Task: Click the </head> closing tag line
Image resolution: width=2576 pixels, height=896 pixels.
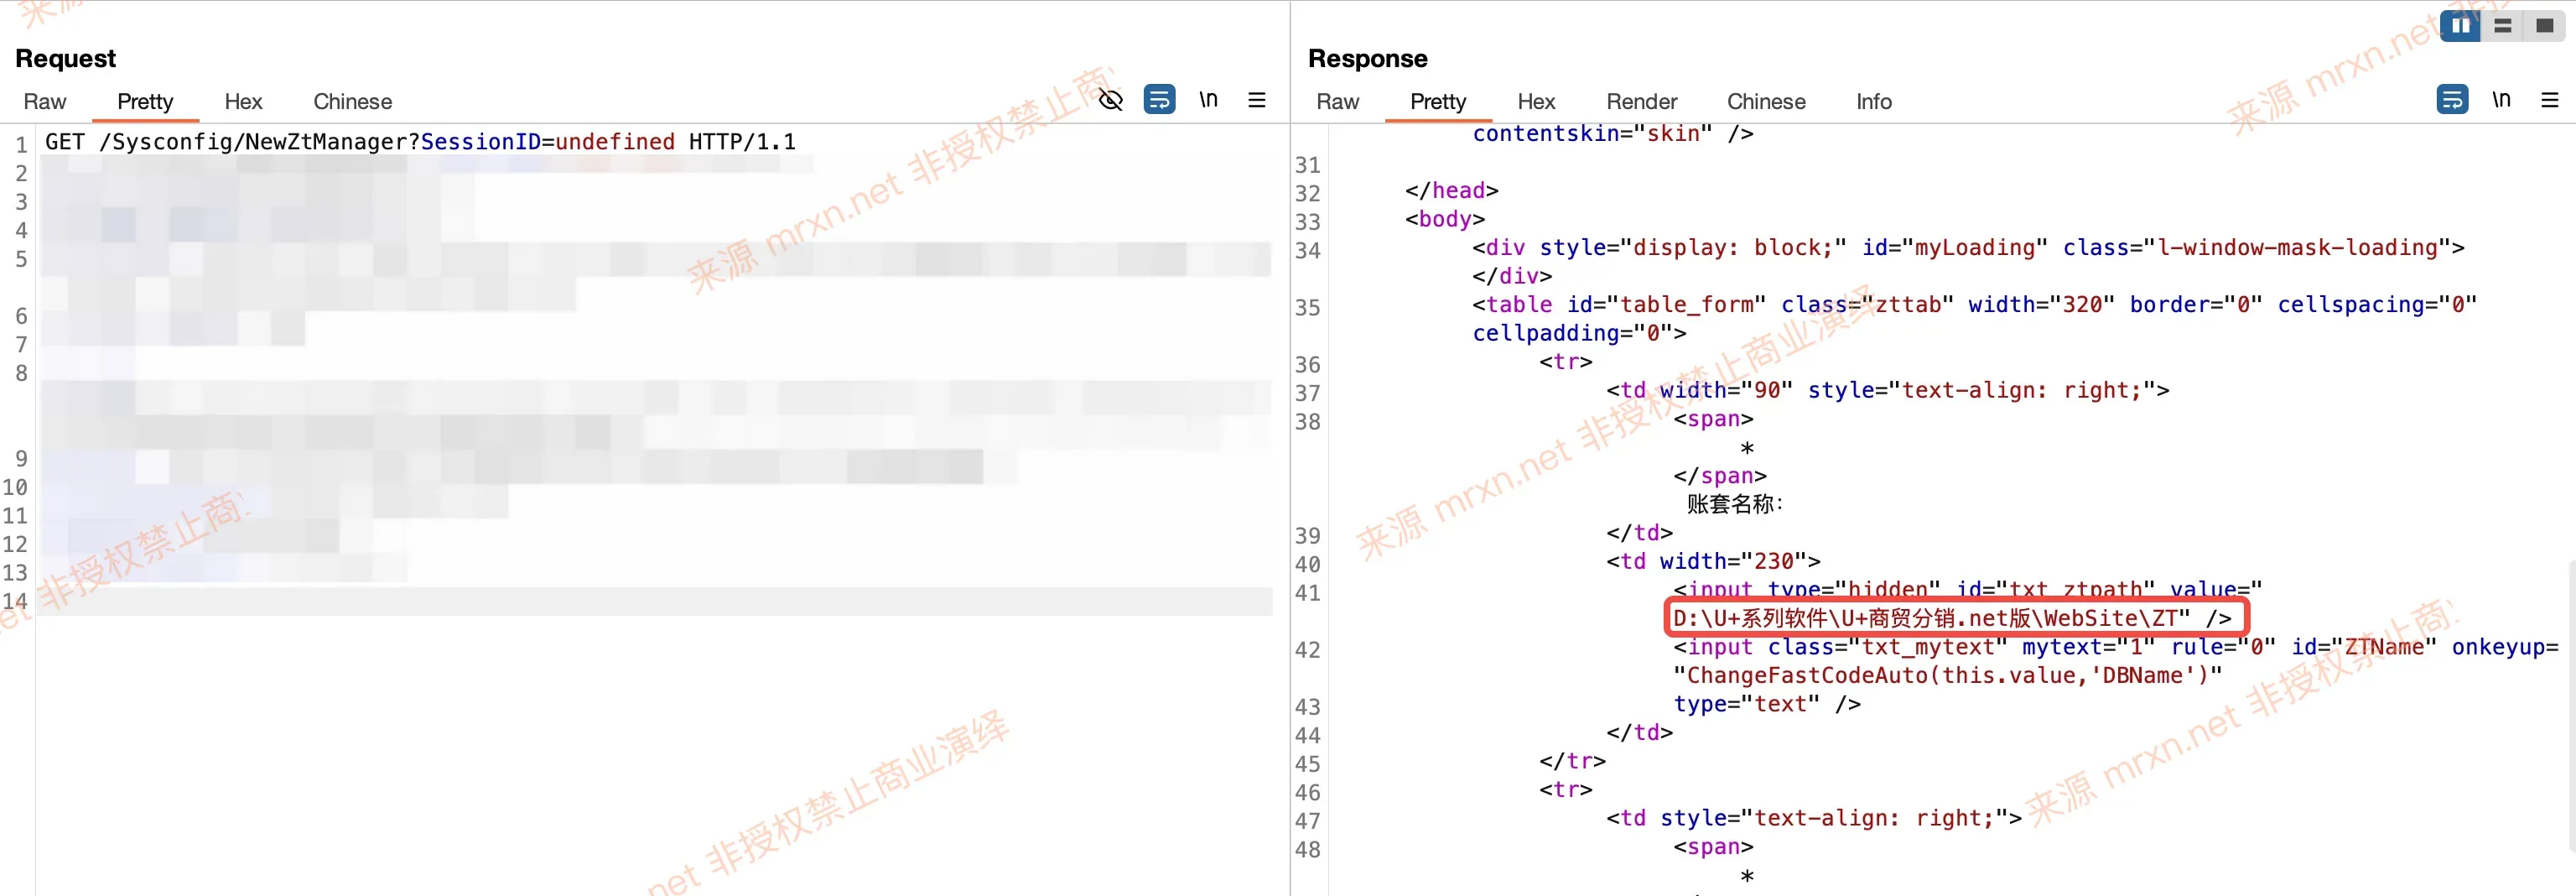Action: (x=1452, y=190)
